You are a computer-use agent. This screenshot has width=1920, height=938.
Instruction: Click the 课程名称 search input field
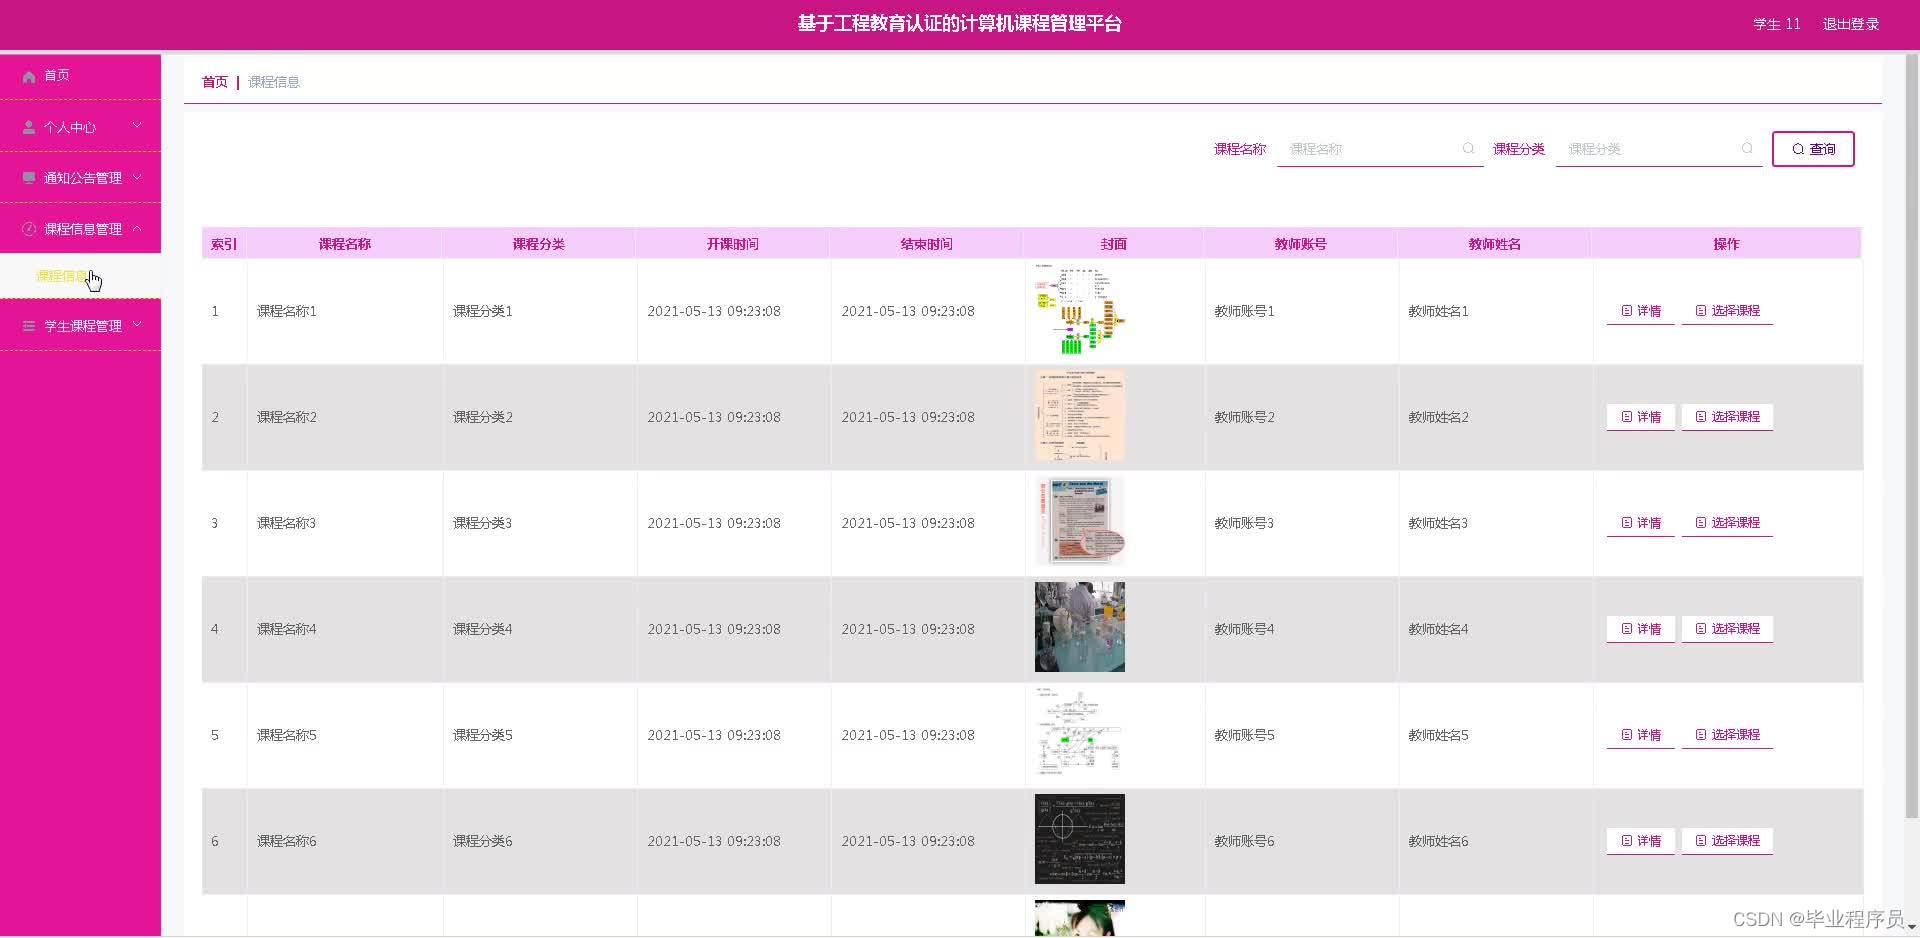coord(1380,149)
